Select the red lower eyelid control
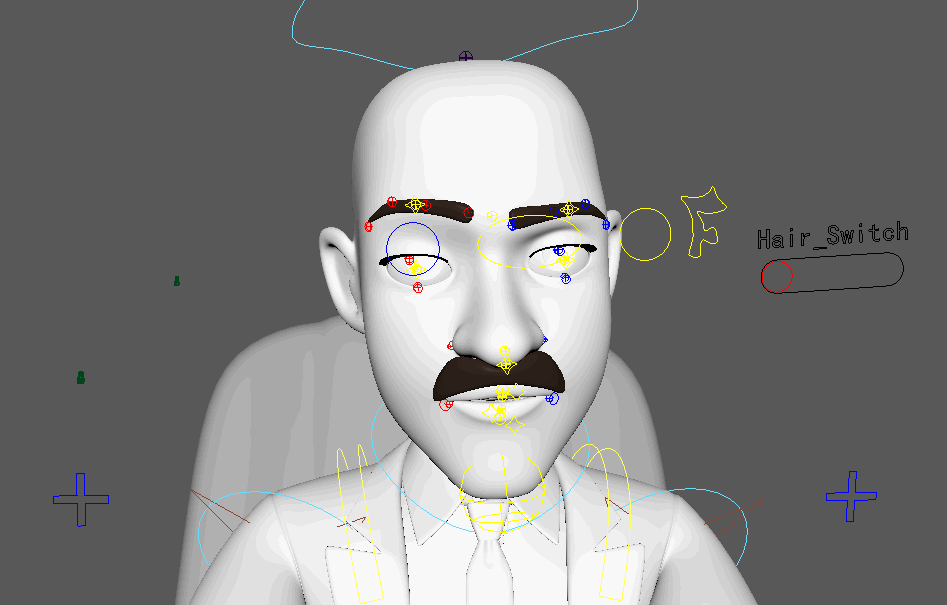The image size is (947, 605). [418, 287]
